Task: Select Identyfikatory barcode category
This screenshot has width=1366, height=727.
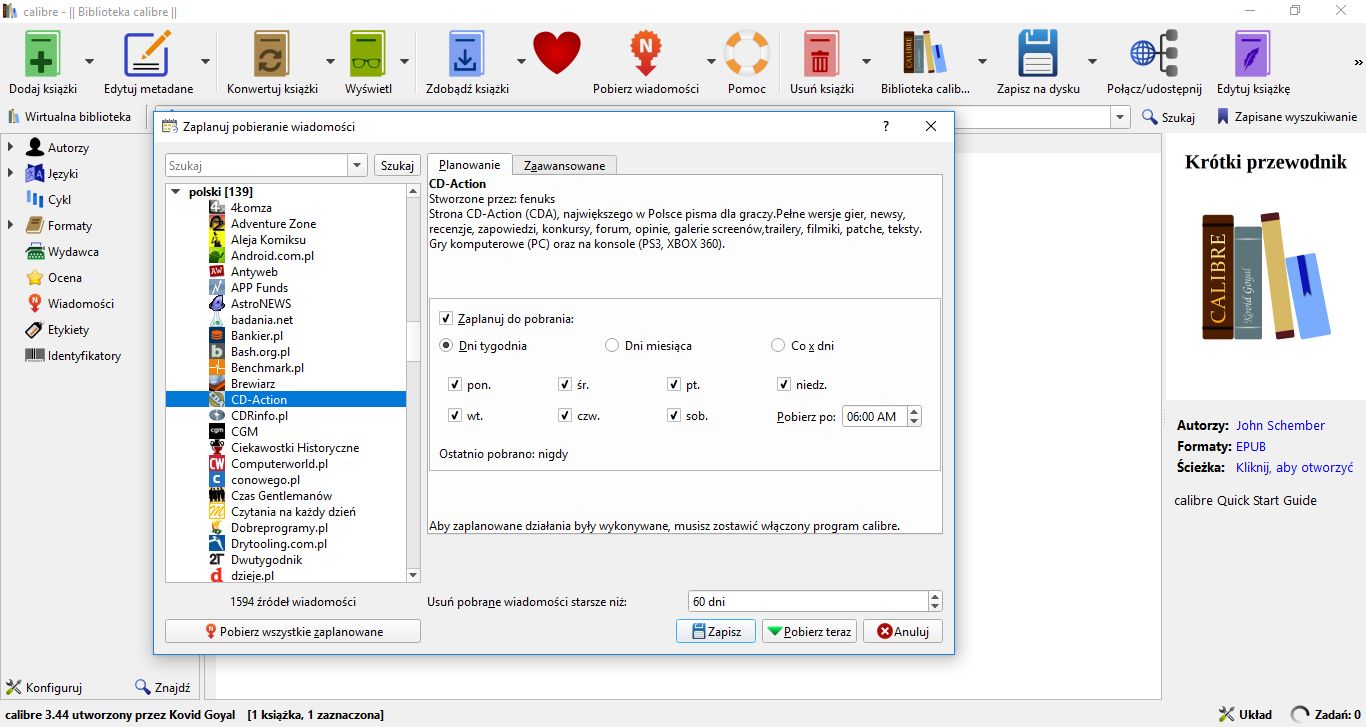Action: pyautogui.click(x=84, y=356)
